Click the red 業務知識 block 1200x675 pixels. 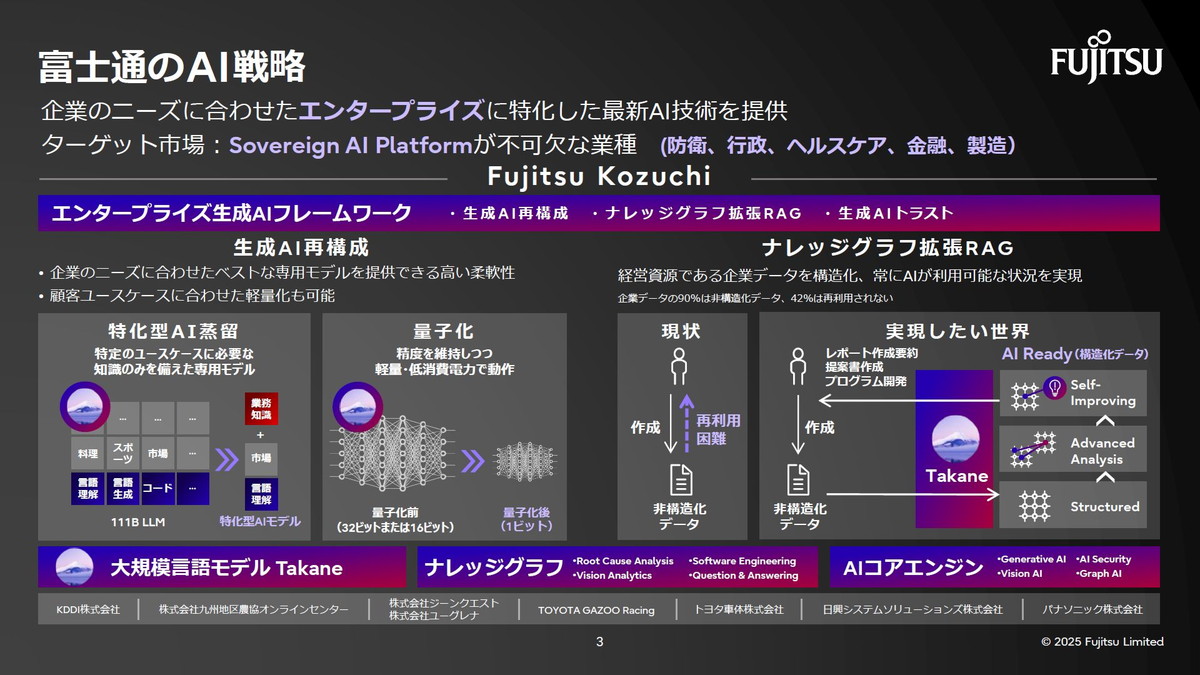coord(260,408)
